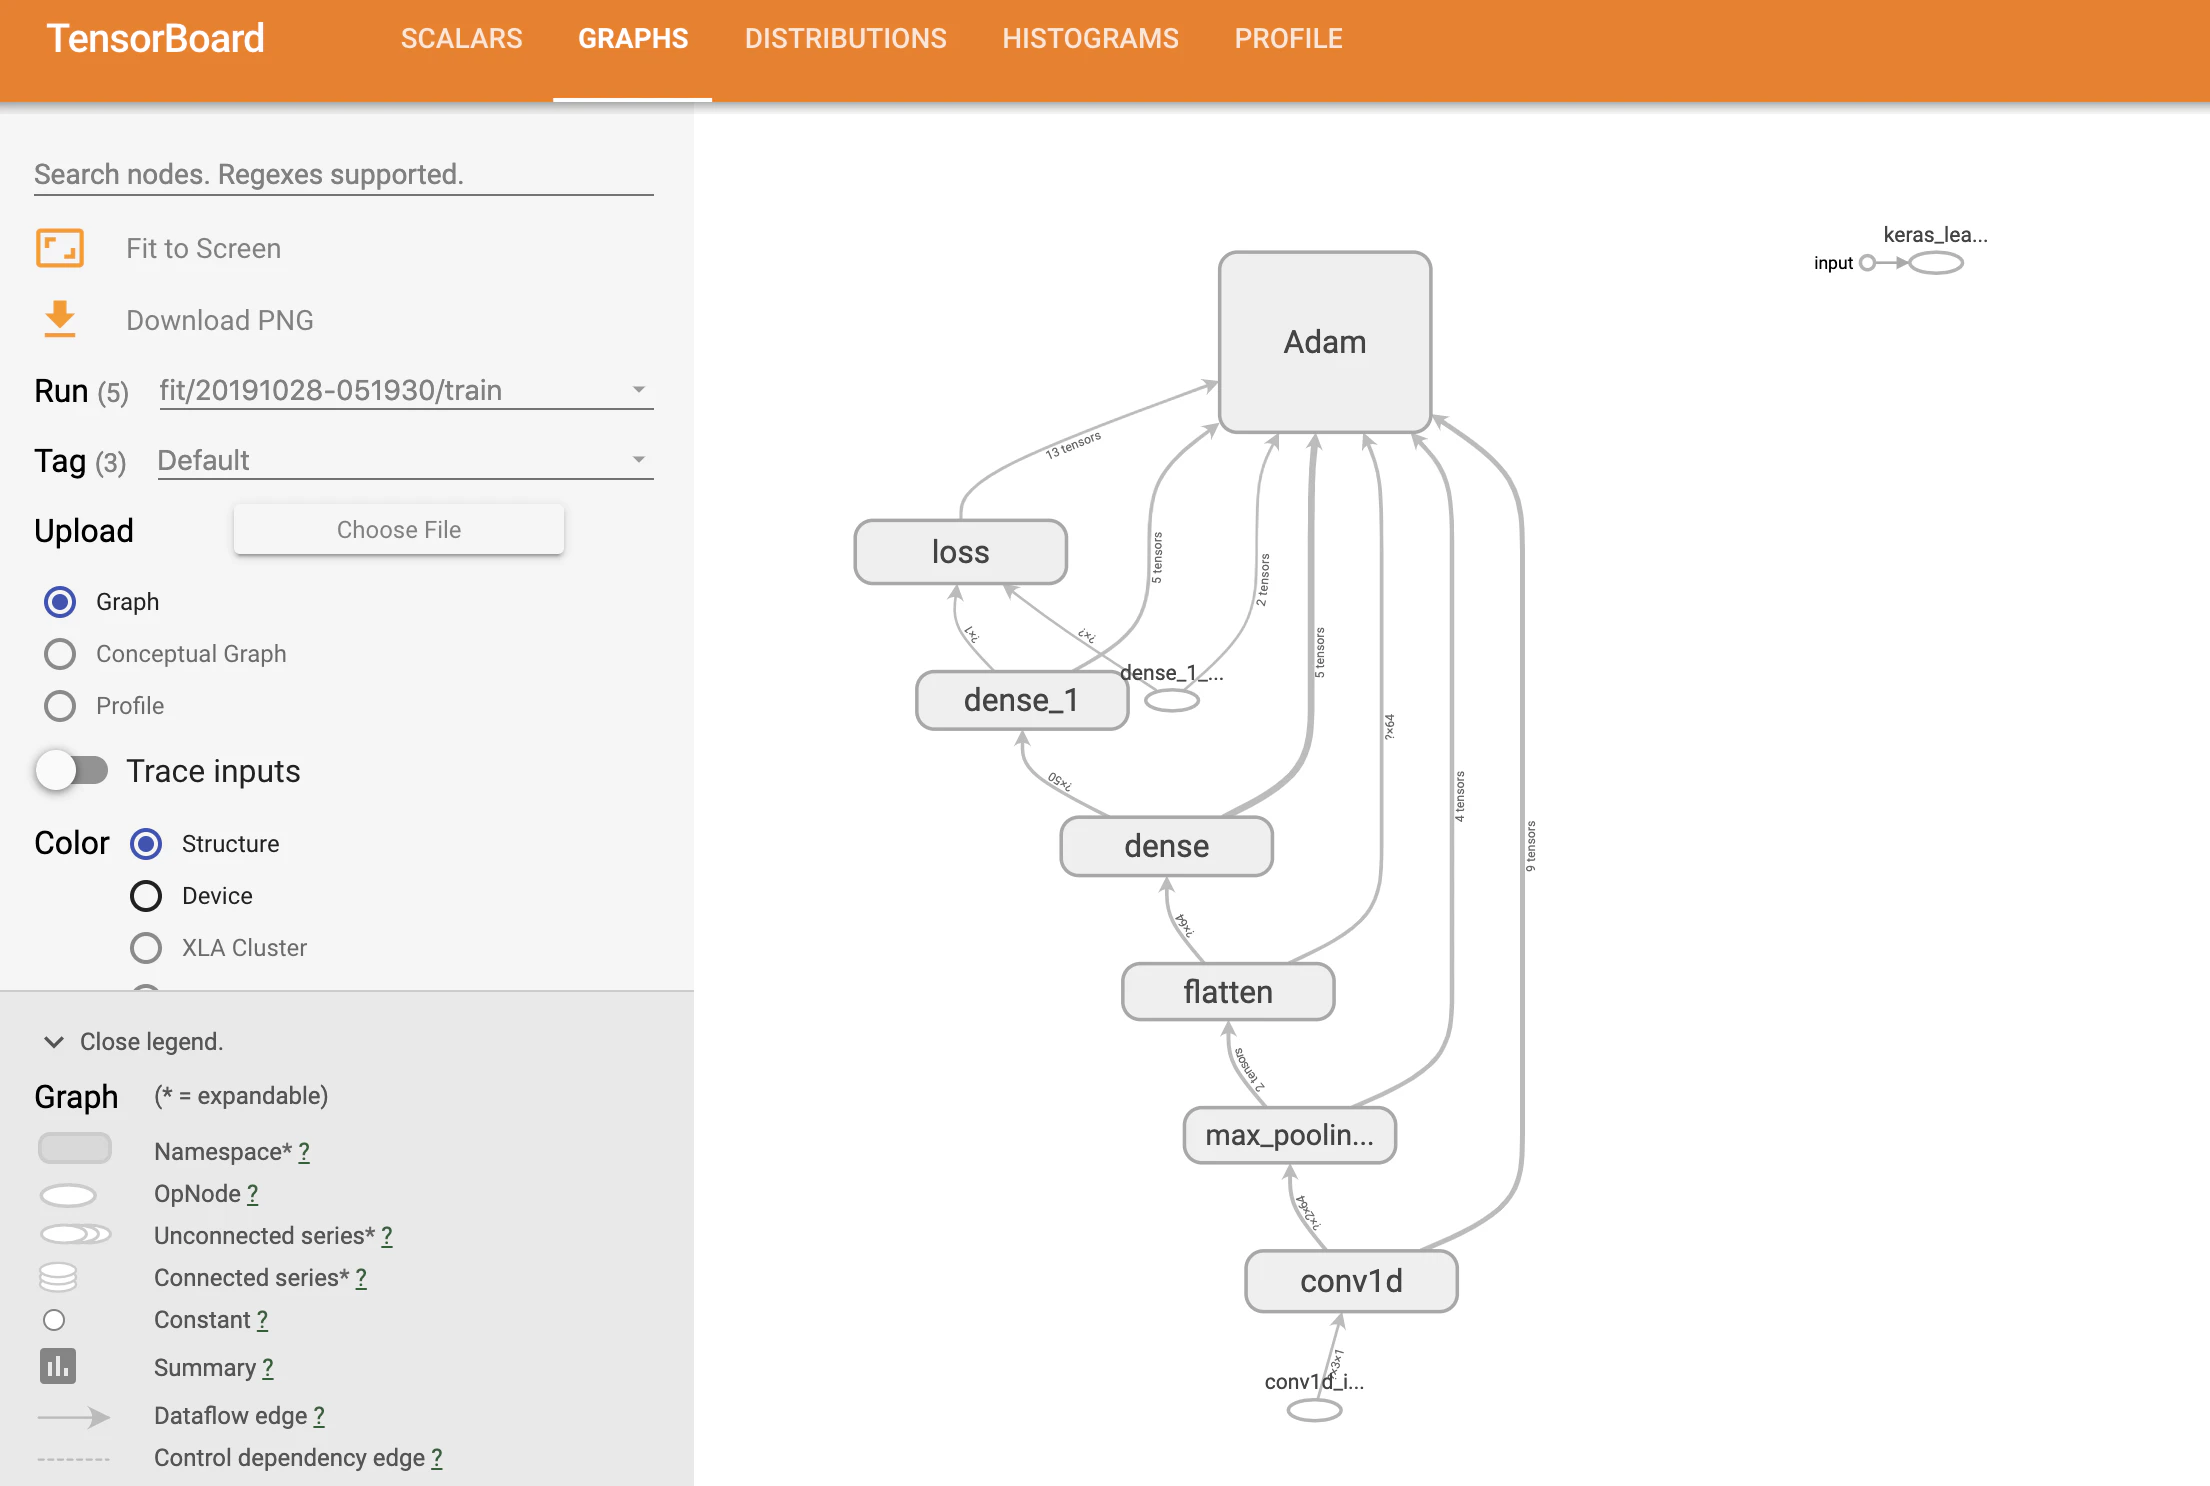Select the Graph radio button
Screen dimensions: 2210x1486
point(60,602)
